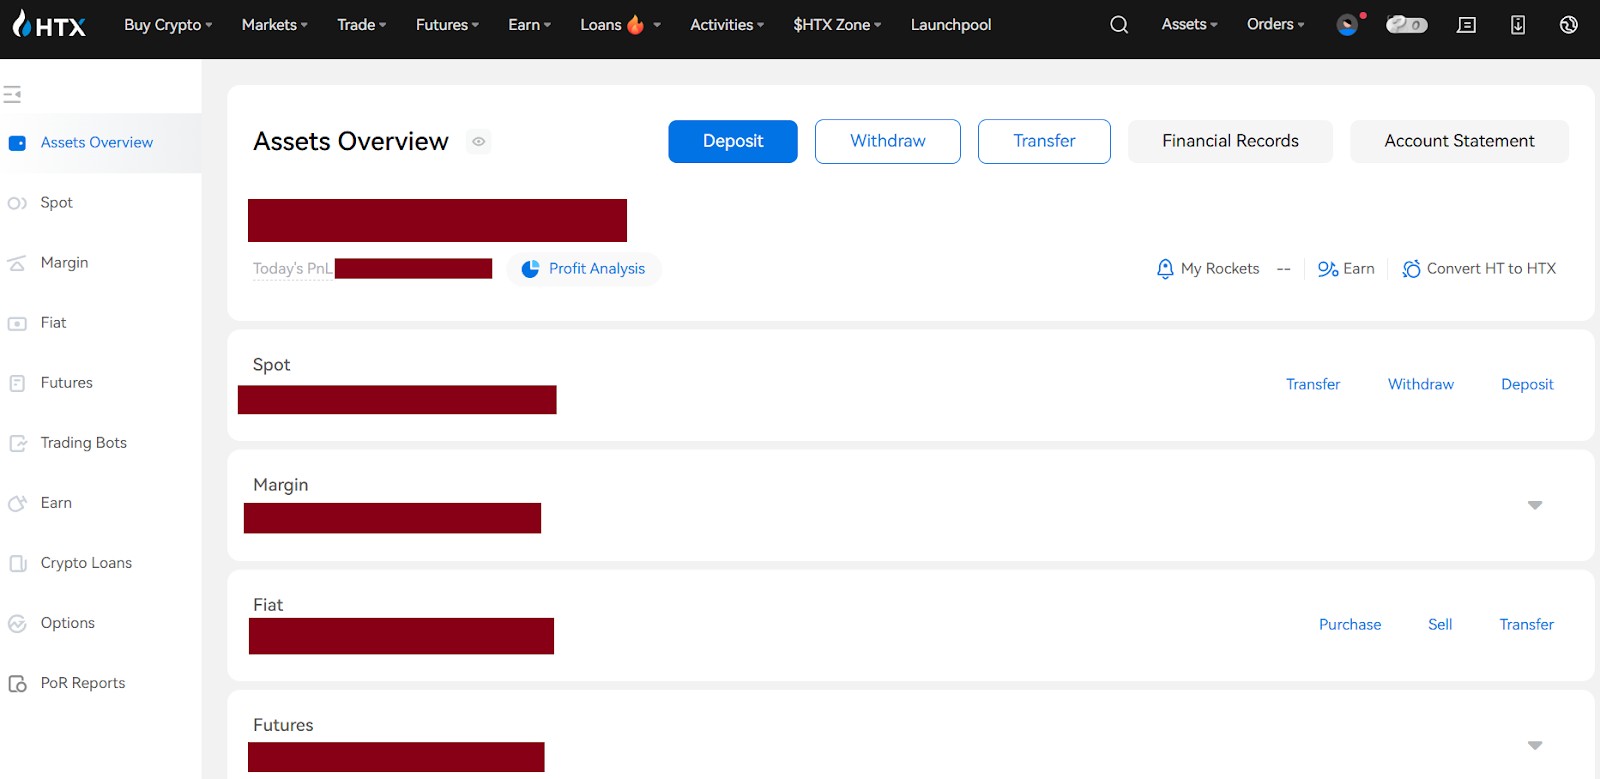Click the Trading Bots sidebar icon
The height and width of the screenshot is (779, 1600).
point(17,443)
